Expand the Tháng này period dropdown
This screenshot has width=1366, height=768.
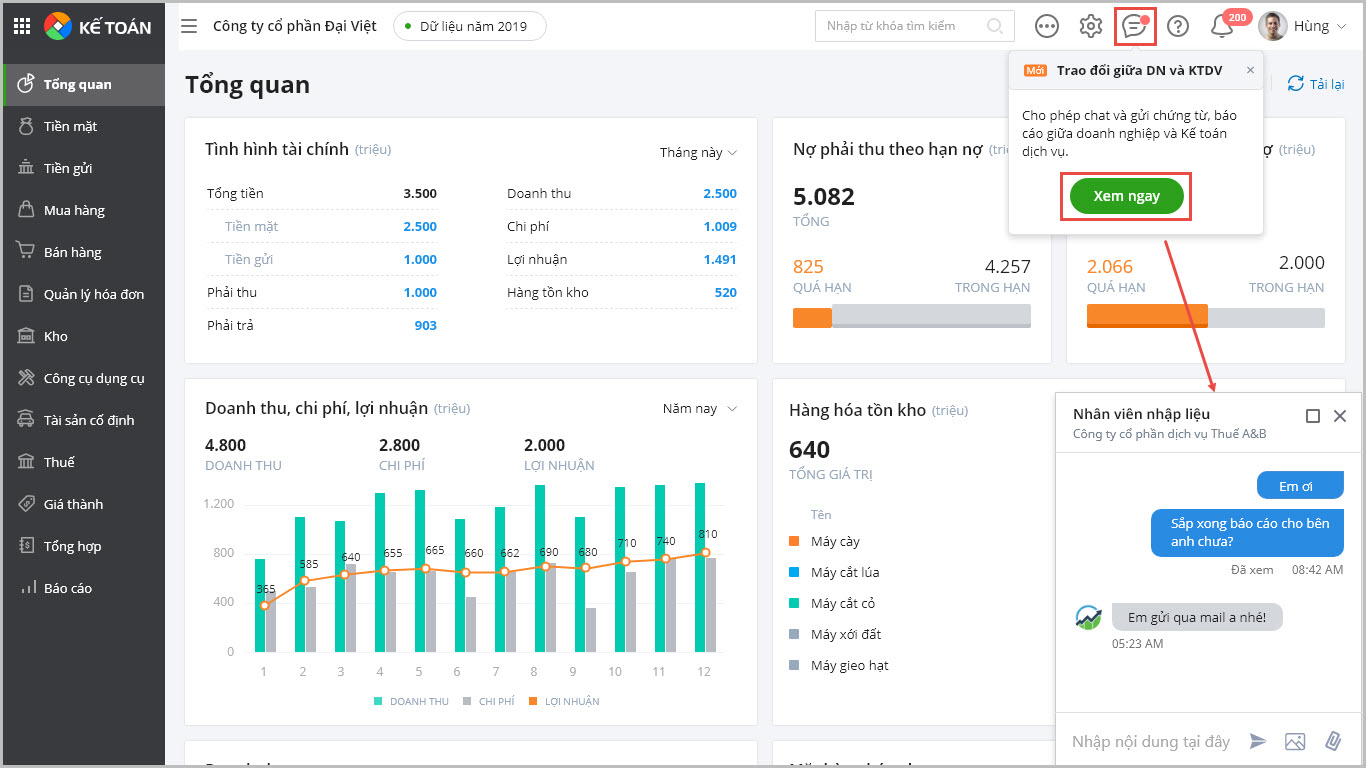tap(698, 153)
